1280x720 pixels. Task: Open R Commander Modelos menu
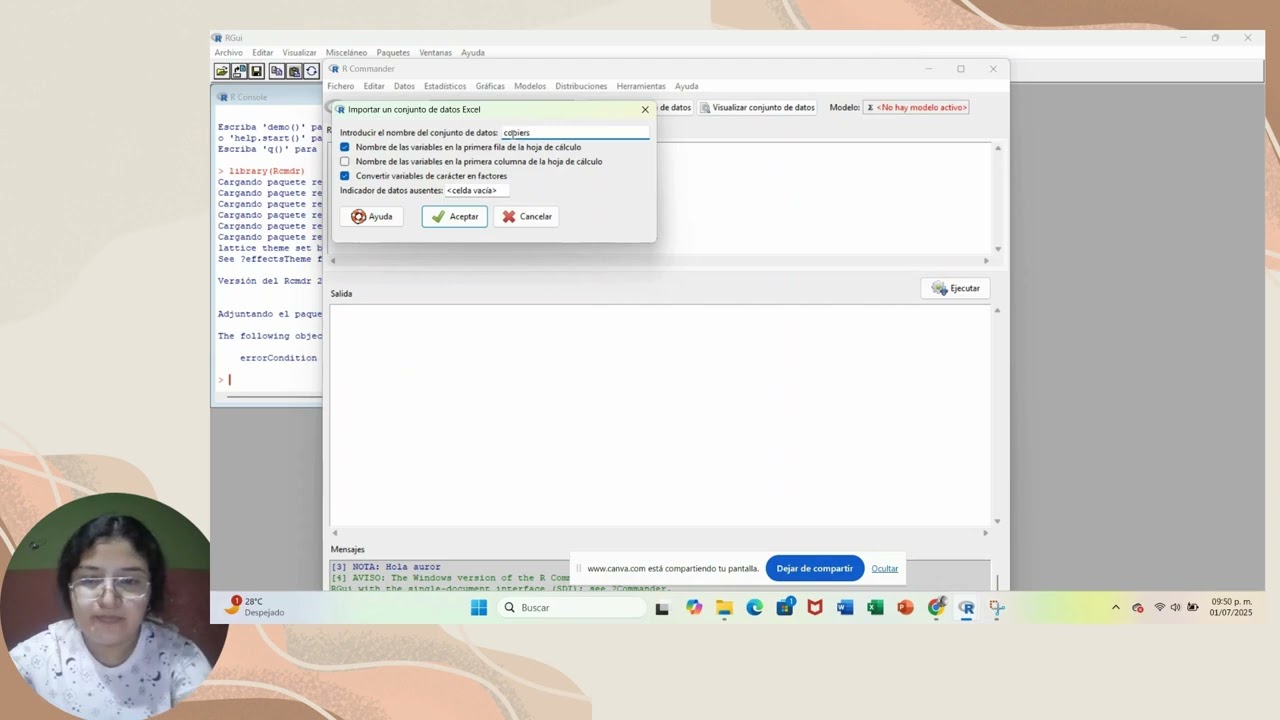click(530, 86)
